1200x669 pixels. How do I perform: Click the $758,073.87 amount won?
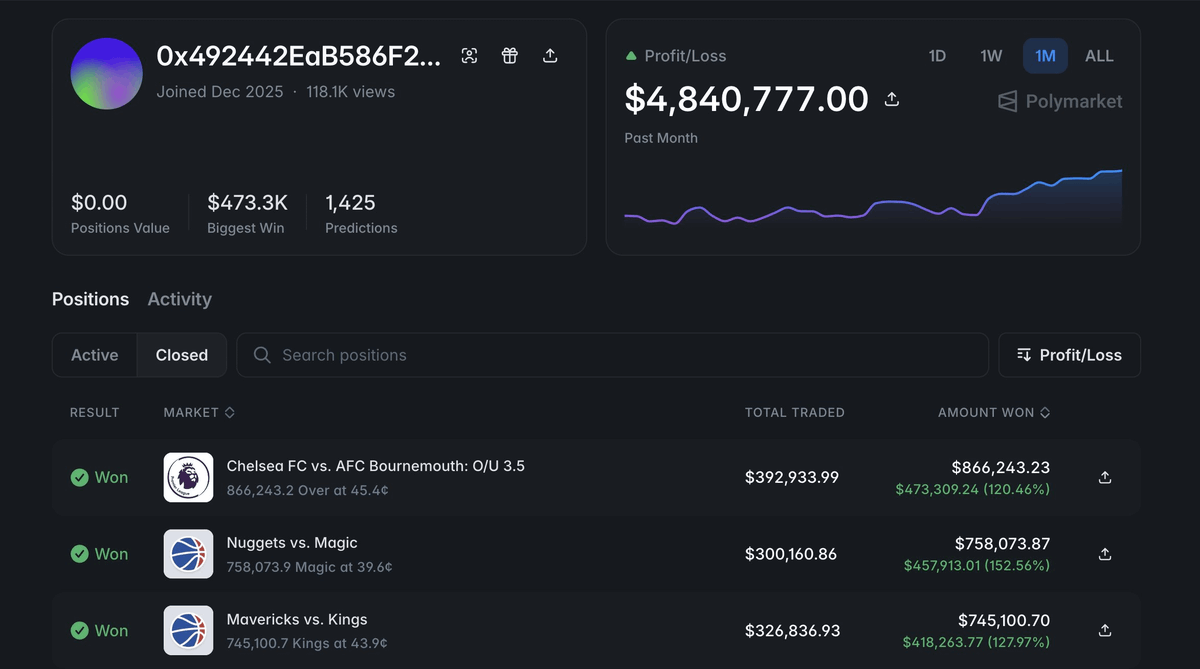click(x=1003, y=544)
